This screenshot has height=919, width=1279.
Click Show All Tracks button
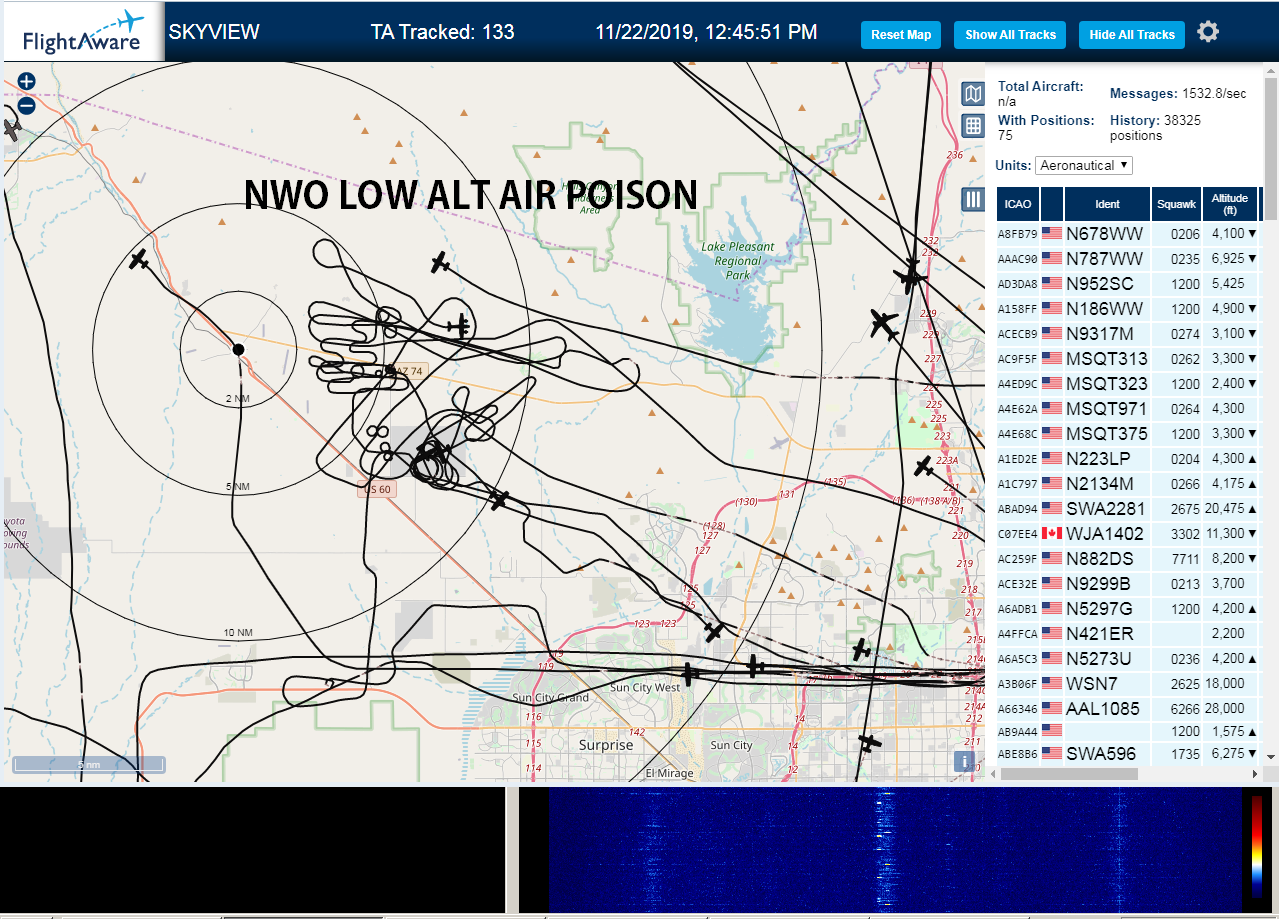coord(1010,34)
